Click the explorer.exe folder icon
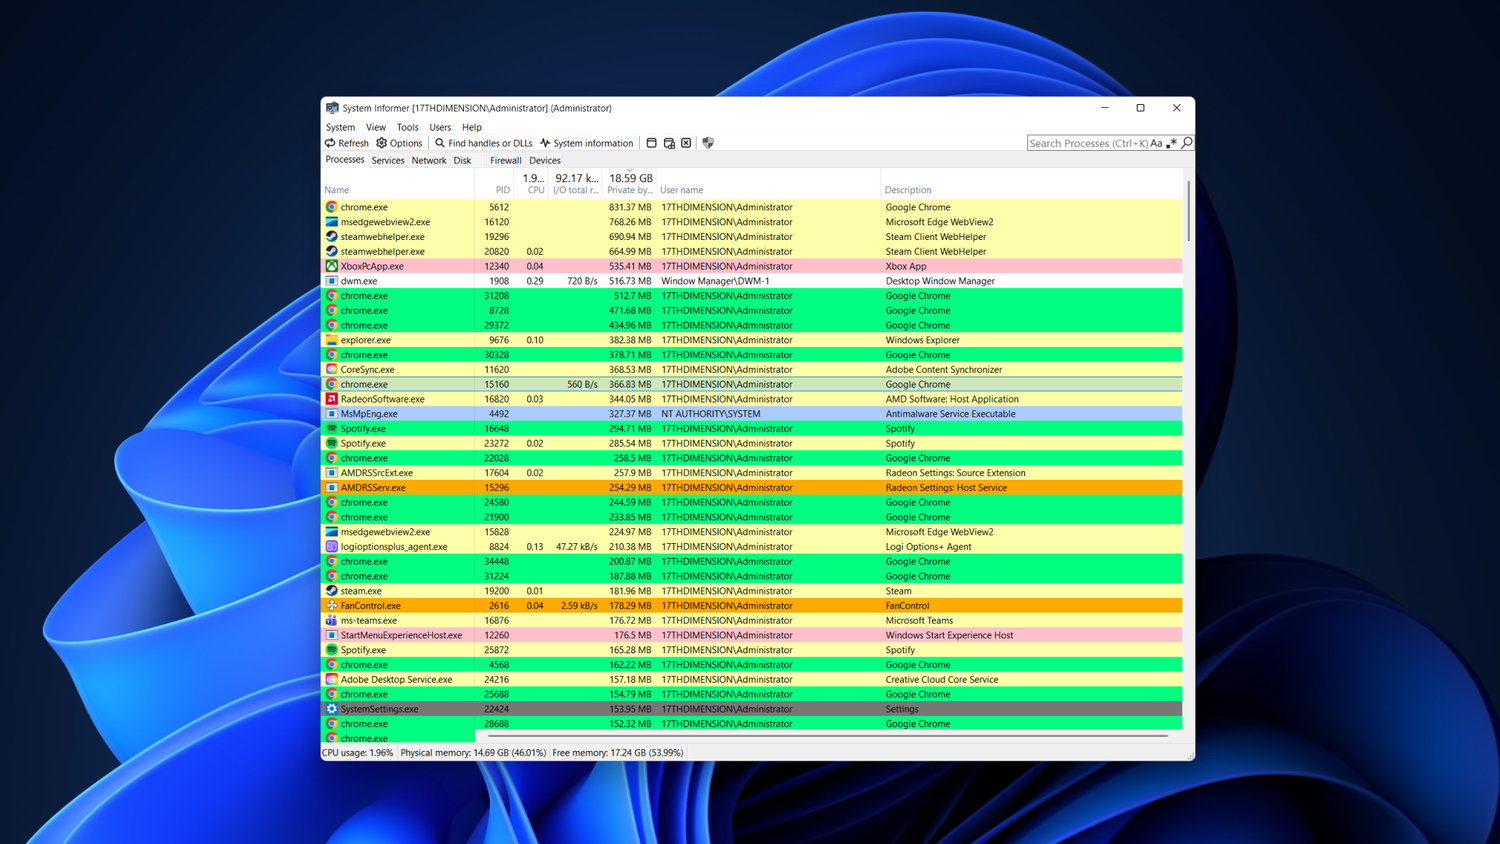The height and width of the screenshot is (844, 1500). point(331,340)
